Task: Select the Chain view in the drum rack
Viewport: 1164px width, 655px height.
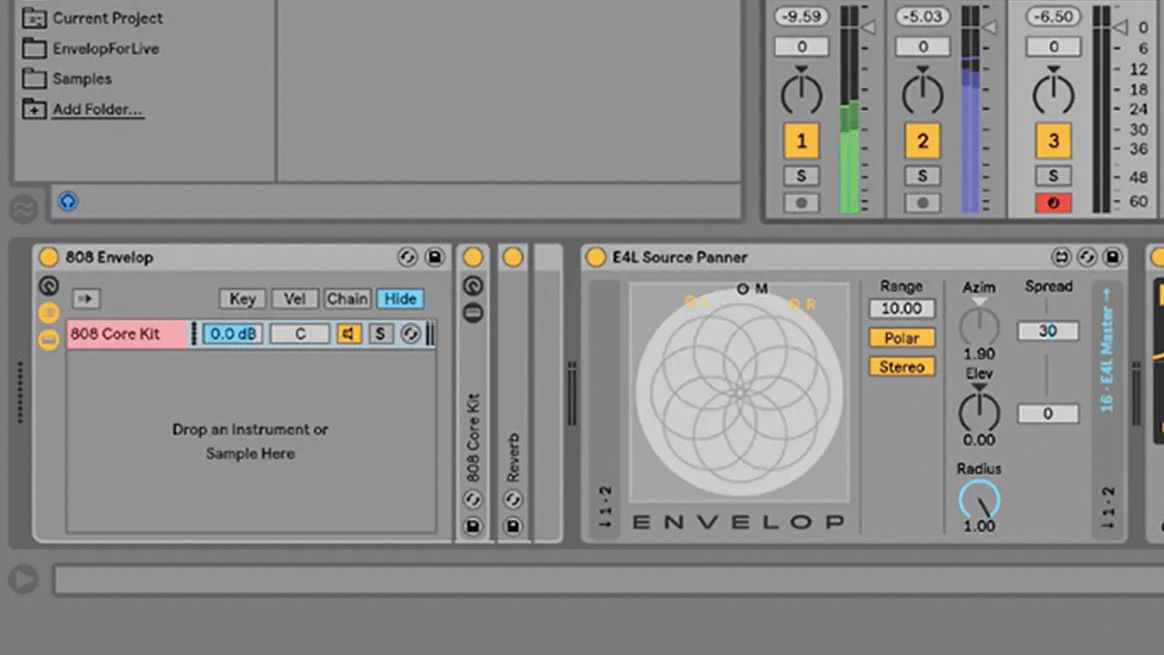Action: tap(347, 297)
